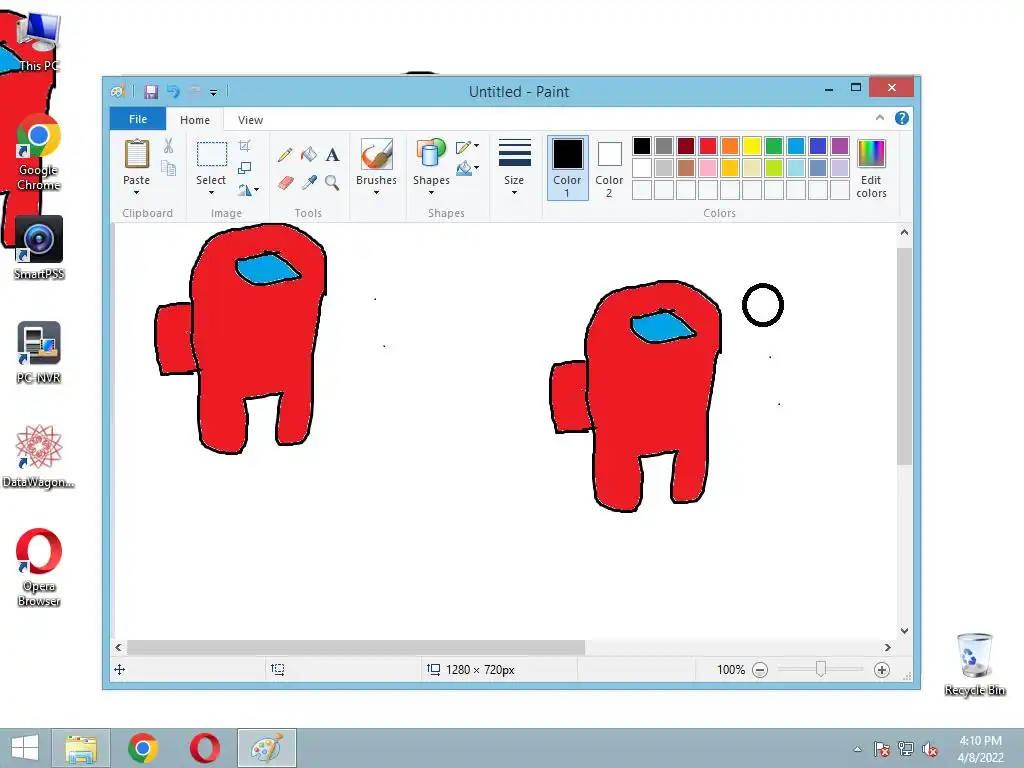Click the Crop icon in Image group
This screenshot has width=1024, height=768.
pos(245,146)
